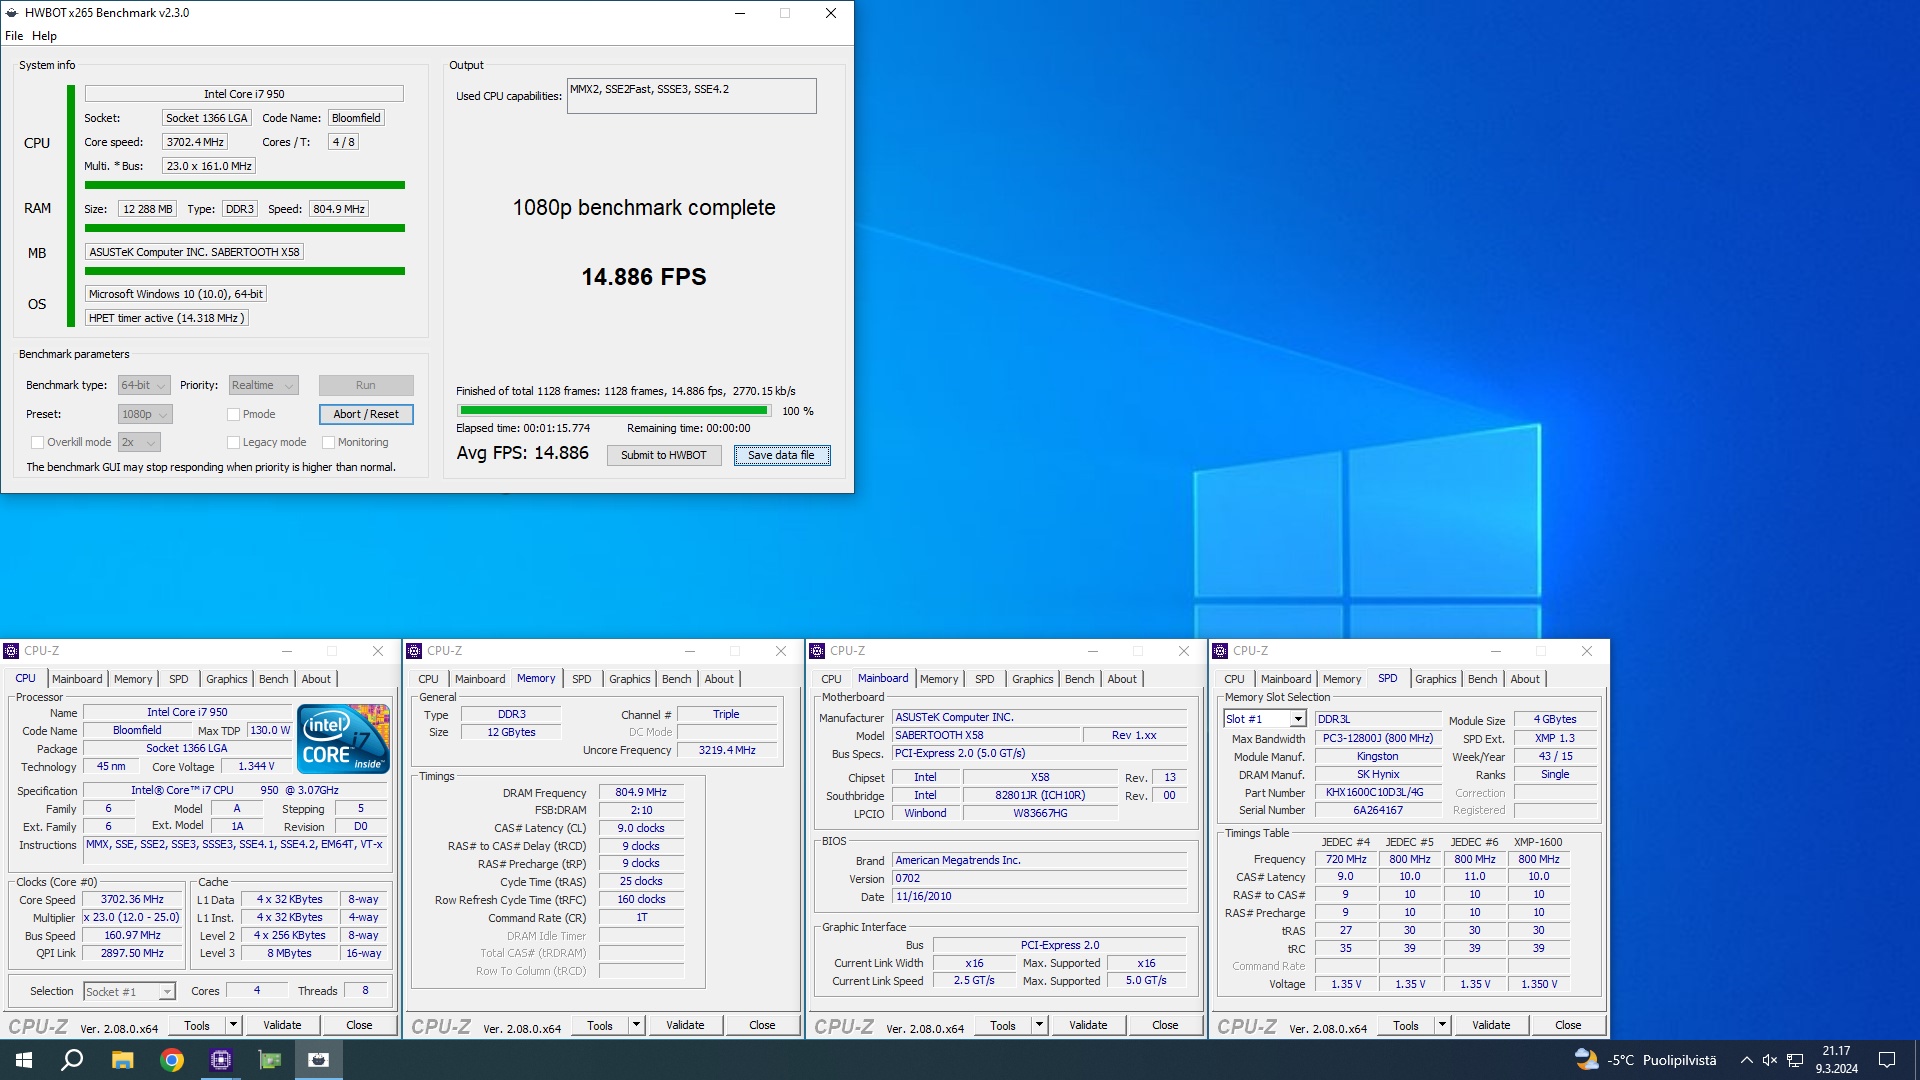The height and width of the screenshot is (1080, 1920).
Task: Open Priority Realtime dropdown
Action: 264,385
